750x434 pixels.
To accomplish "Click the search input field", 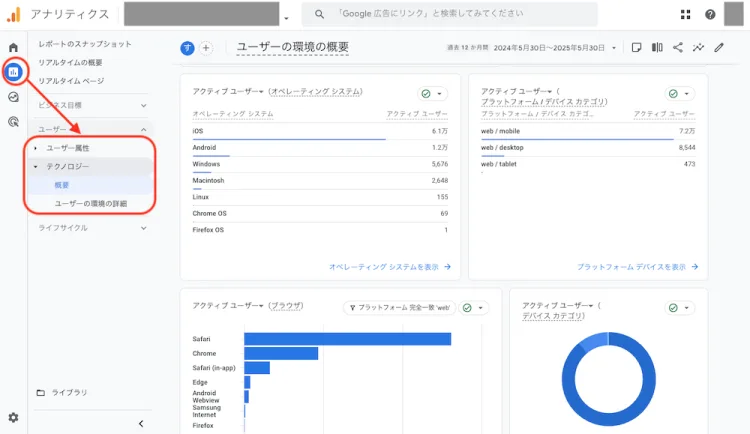I will (x=450, y=14).
